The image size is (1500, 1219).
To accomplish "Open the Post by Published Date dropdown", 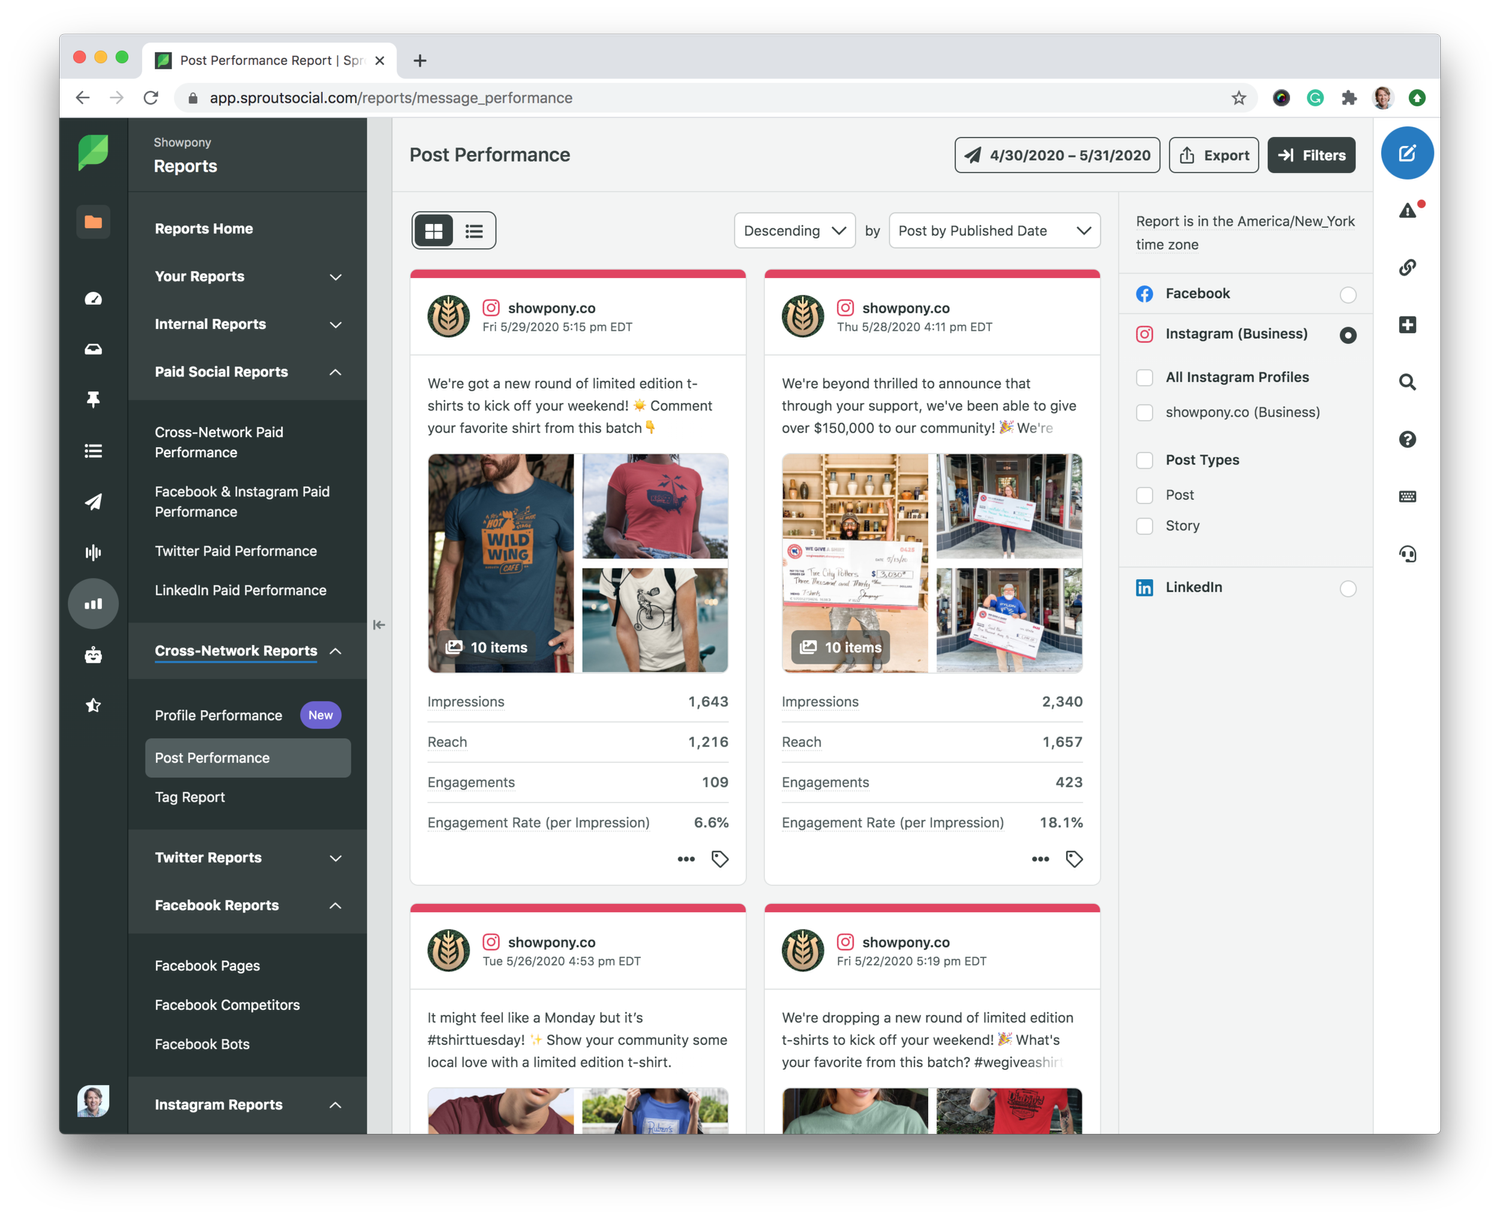I will coord(994,231).
